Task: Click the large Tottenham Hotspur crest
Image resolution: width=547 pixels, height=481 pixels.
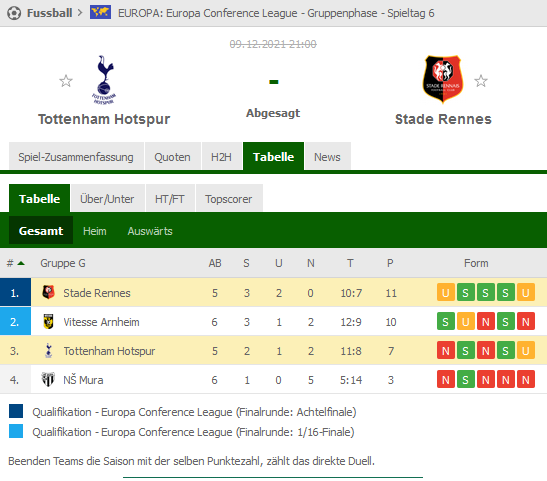Action: tap(104, 80)
